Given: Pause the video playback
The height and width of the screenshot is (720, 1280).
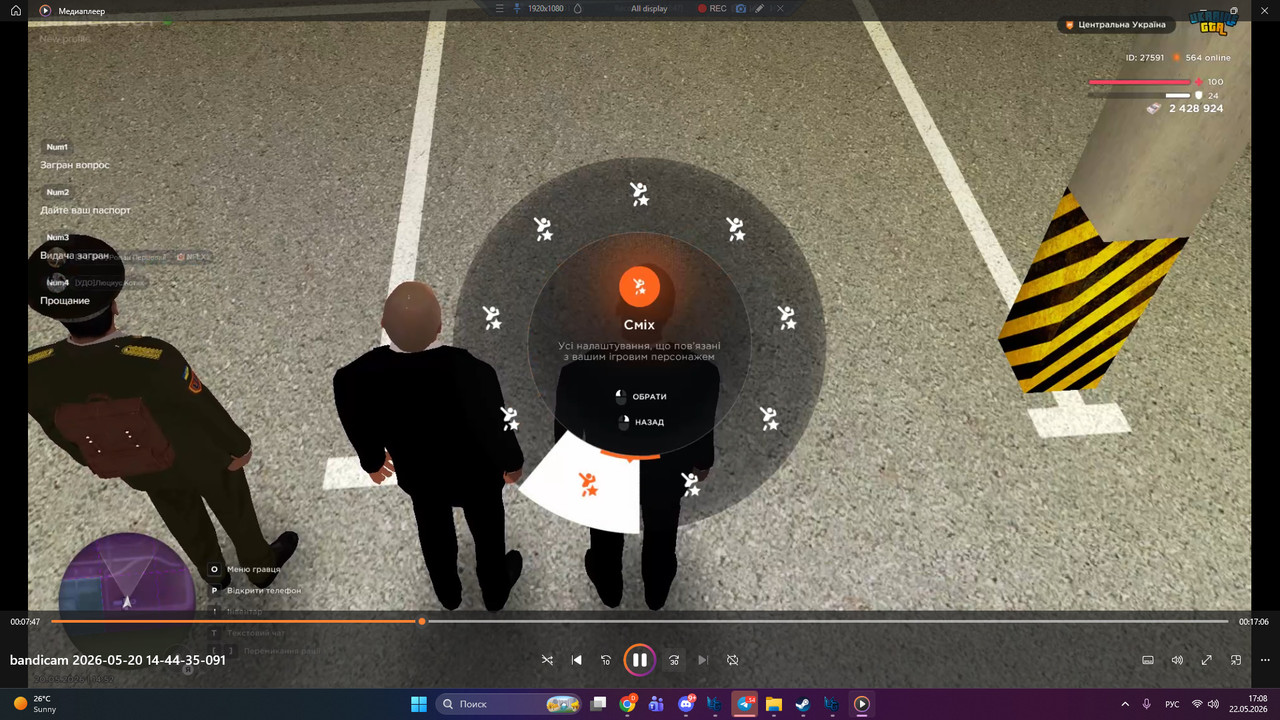Looking at the screenshot, I should coord(639,660).
